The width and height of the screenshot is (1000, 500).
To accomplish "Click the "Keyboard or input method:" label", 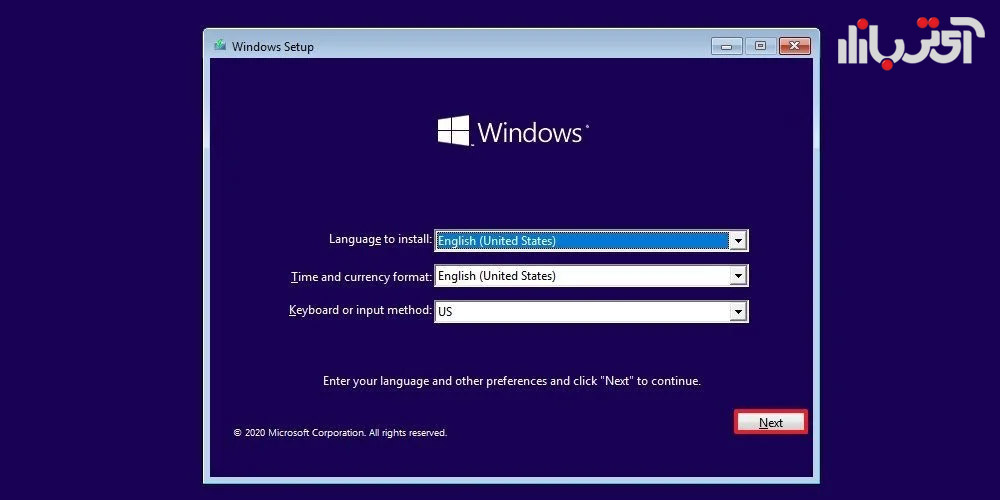I will (x=360, y=310).
